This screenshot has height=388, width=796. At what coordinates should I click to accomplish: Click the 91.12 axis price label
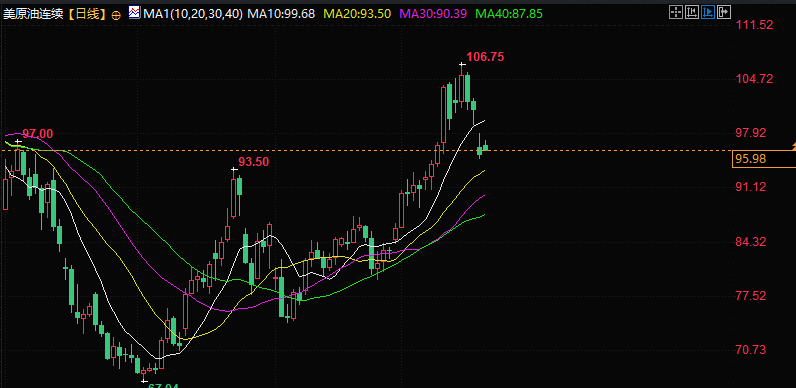[751, 187]
